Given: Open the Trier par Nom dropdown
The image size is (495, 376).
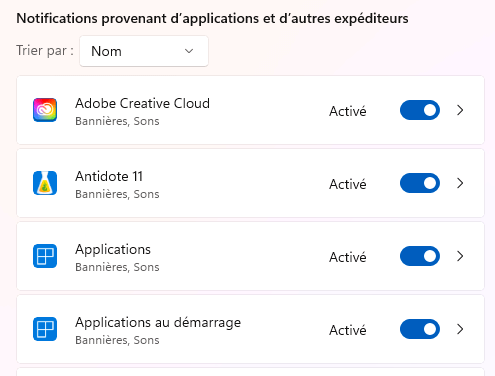Looking at the screenshot, I should pyautogui.click(x=144, y=51).
